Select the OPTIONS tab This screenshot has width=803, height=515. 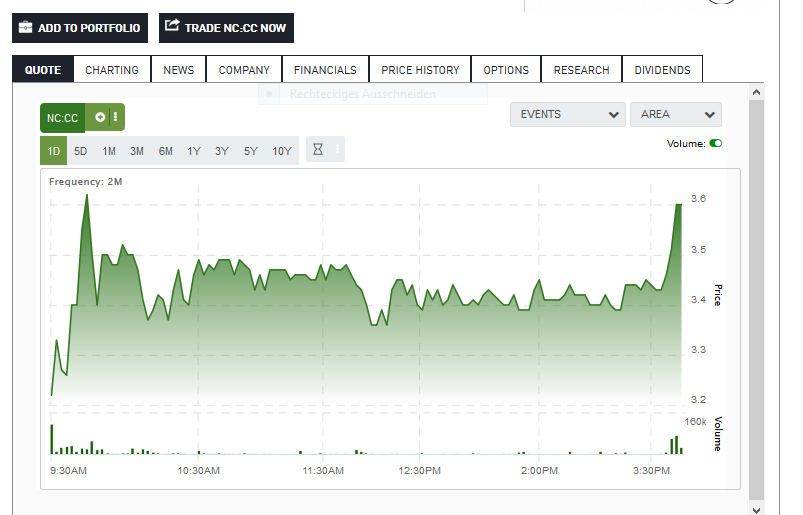tap(506, 70)
